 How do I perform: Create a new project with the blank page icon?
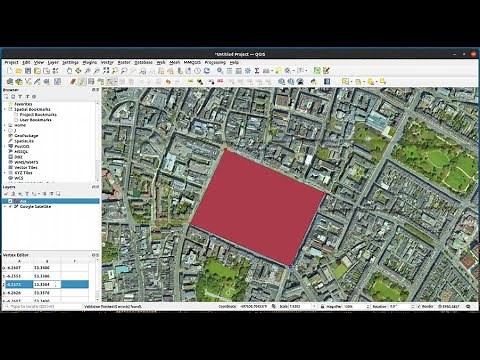pyautogui.click(x=10, y=71)
